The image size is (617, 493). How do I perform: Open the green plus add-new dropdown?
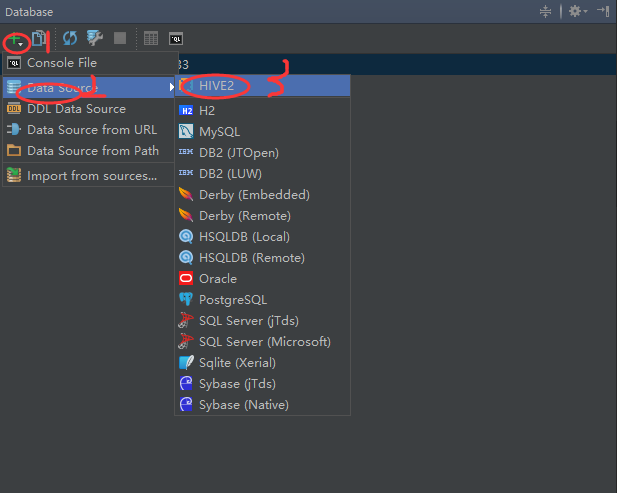click(16, 39)
